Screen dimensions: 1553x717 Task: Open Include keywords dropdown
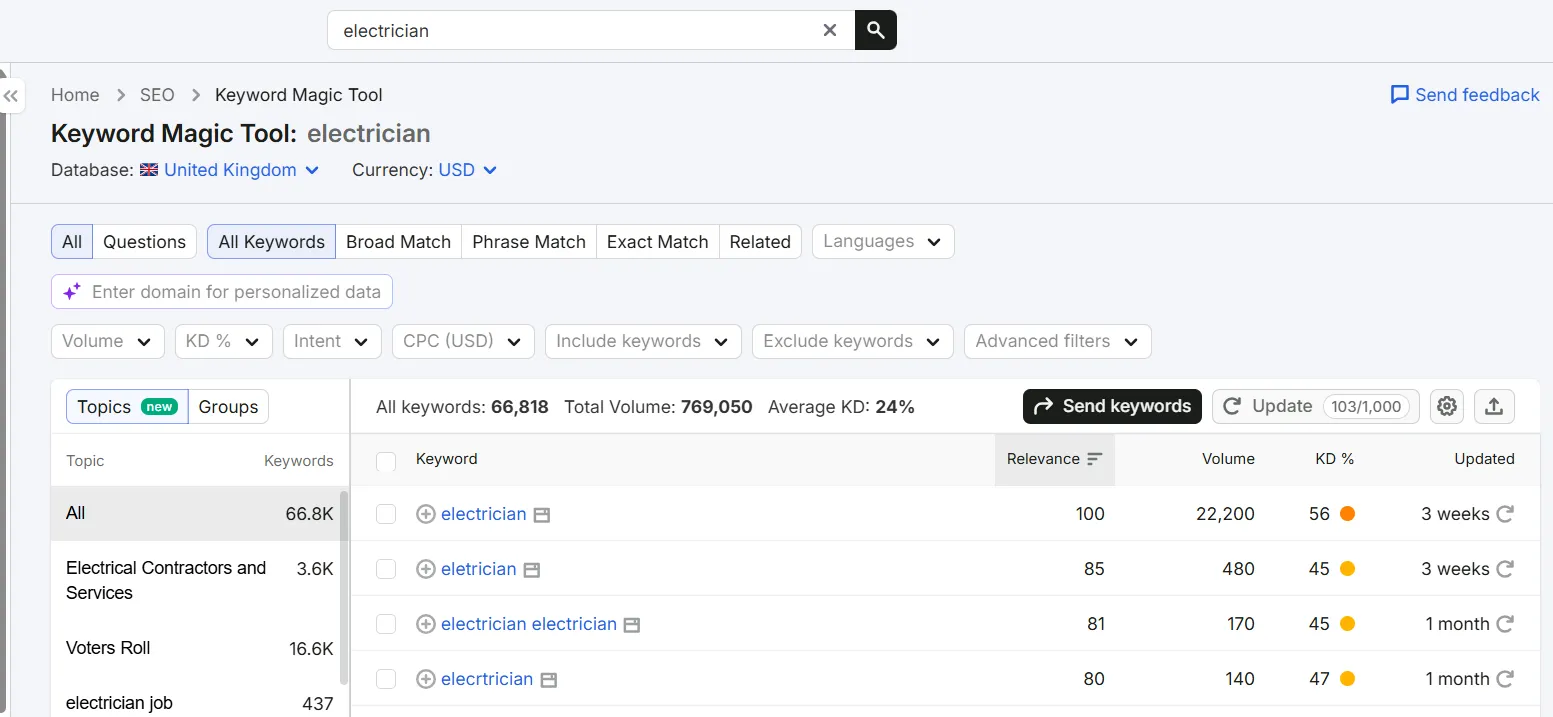coord(643,341)
